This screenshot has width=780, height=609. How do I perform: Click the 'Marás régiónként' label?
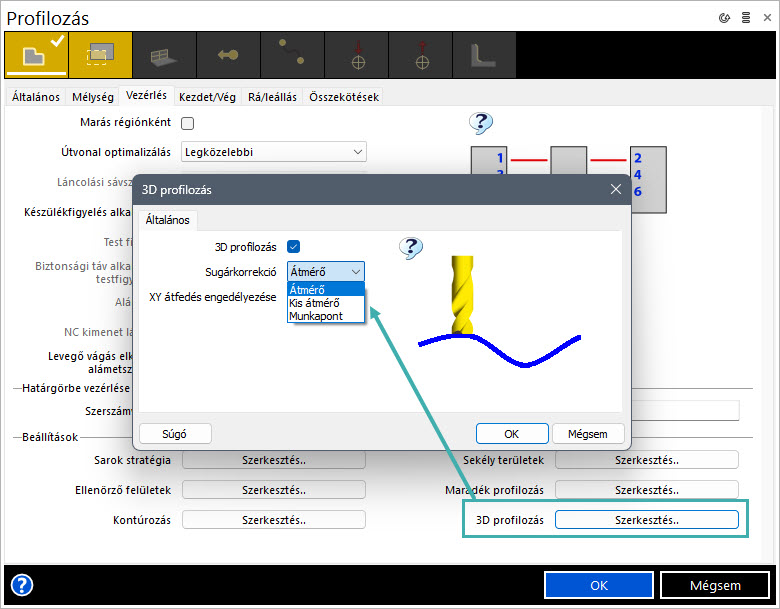[x=125, y=122]
